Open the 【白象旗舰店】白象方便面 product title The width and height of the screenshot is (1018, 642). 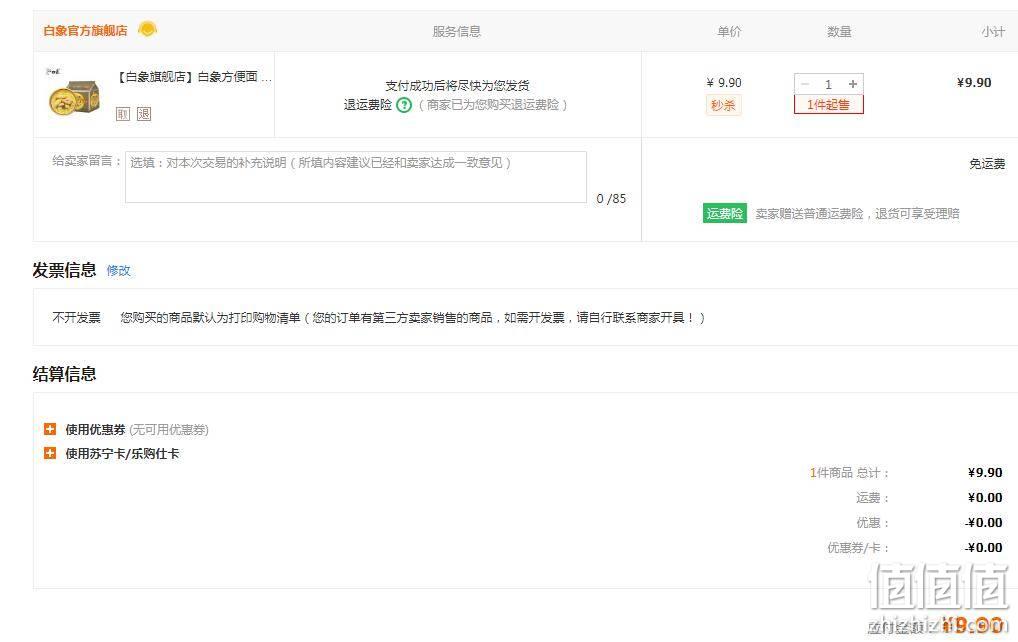click(194, 77)
